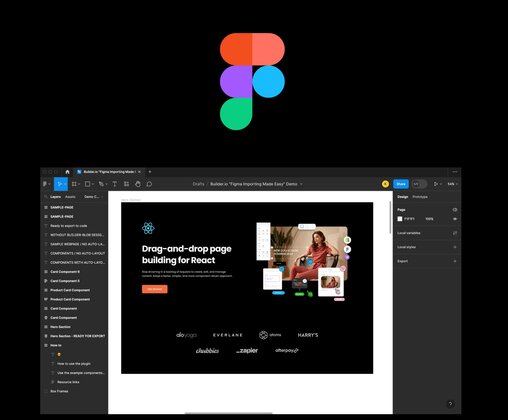Viewport: 508px width, 420px height.
Task: Open the Resources components icon
Action: [126, 184]
